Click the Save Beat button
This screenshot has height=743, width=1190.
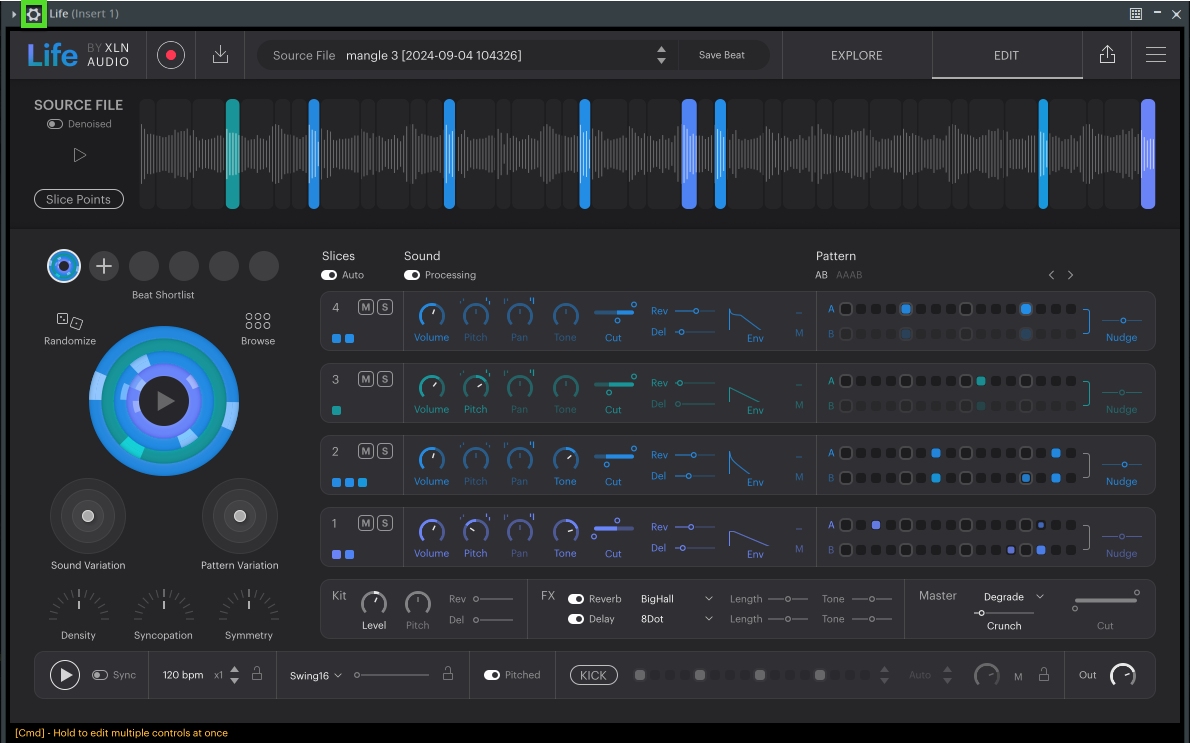coord(721,55)
